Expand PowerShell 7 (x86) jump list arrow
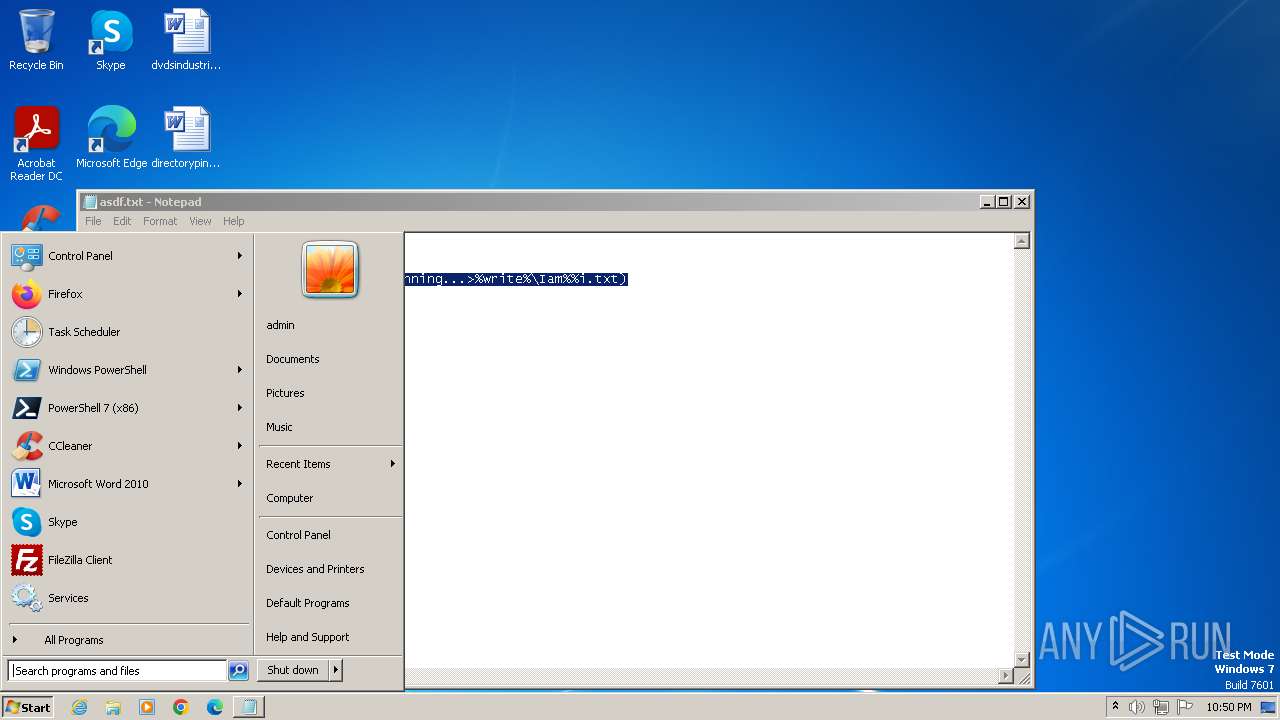 click(x=240, y=408)
